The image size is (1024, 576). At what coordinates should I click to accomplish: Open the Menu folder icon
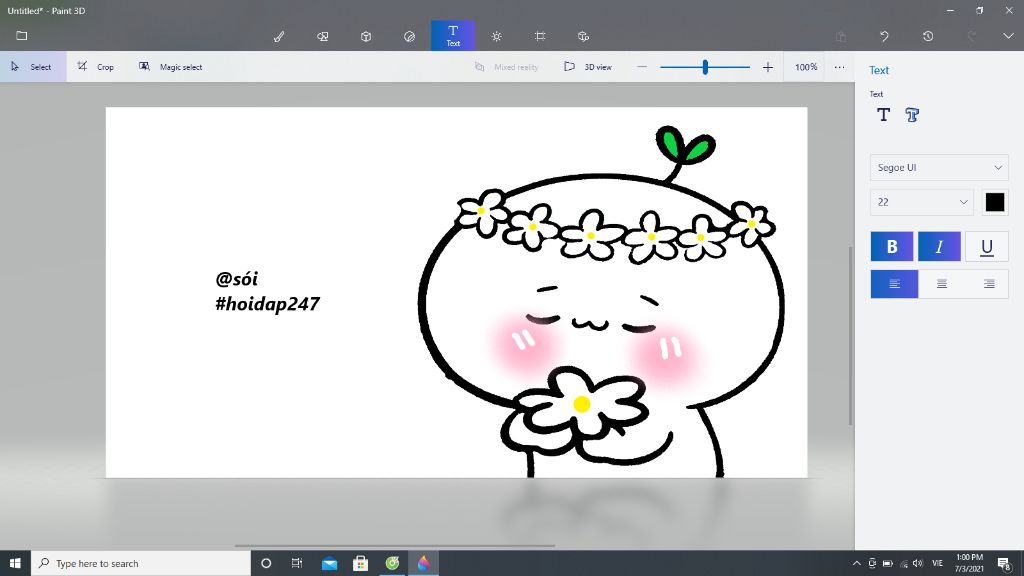click(22, 35)
